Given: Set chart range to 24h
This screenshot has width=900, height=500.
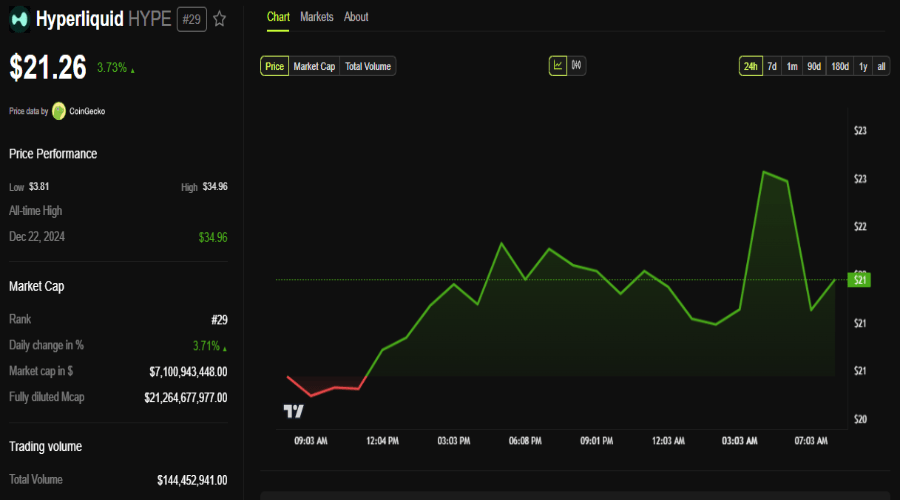Looking at the screenshot, I should point(751,66).
